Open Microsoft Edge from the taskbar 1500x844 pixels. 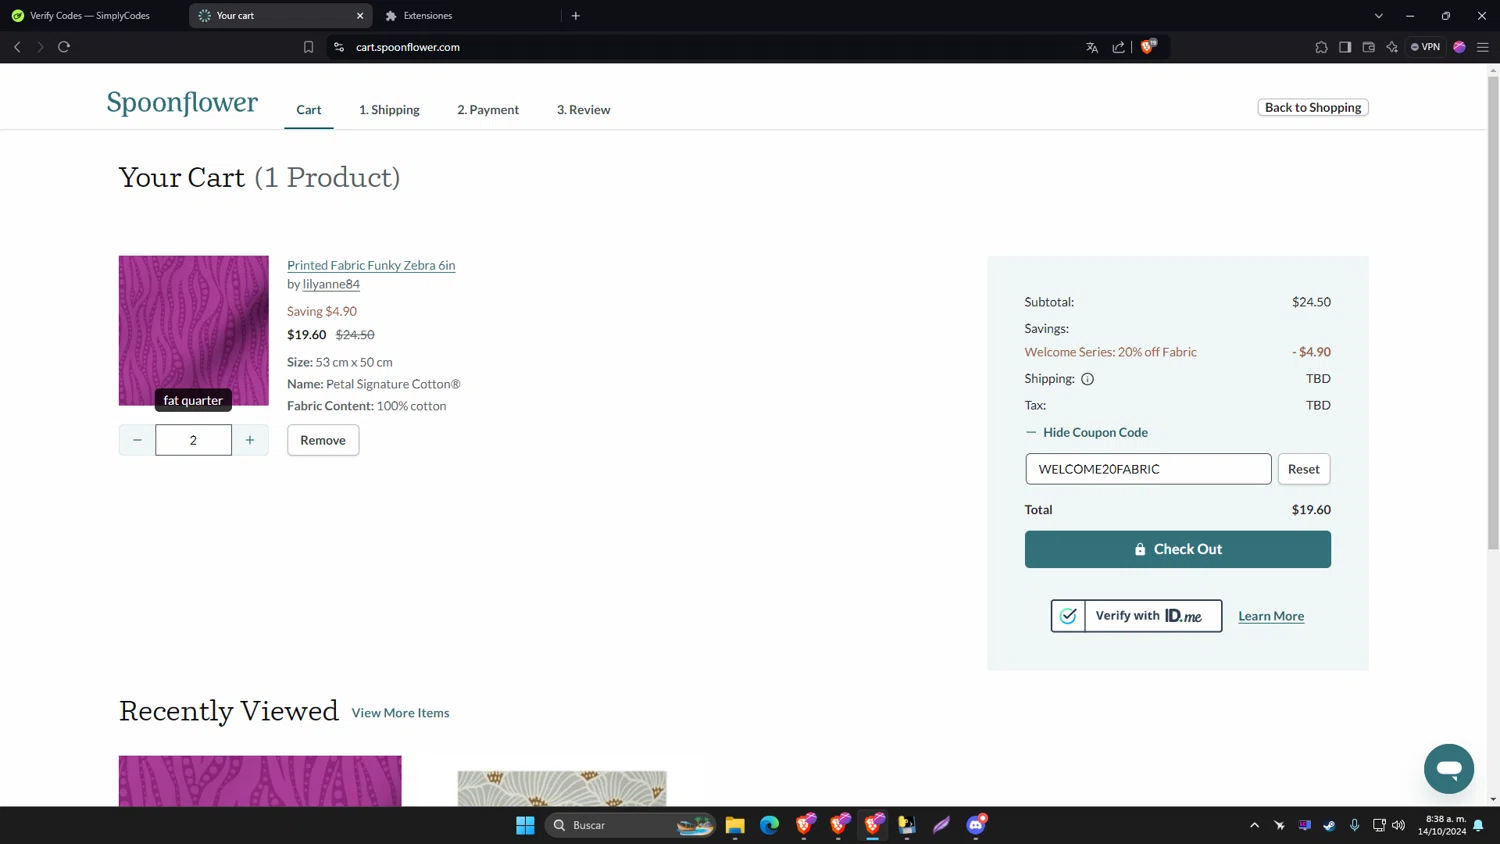(769, 825)
